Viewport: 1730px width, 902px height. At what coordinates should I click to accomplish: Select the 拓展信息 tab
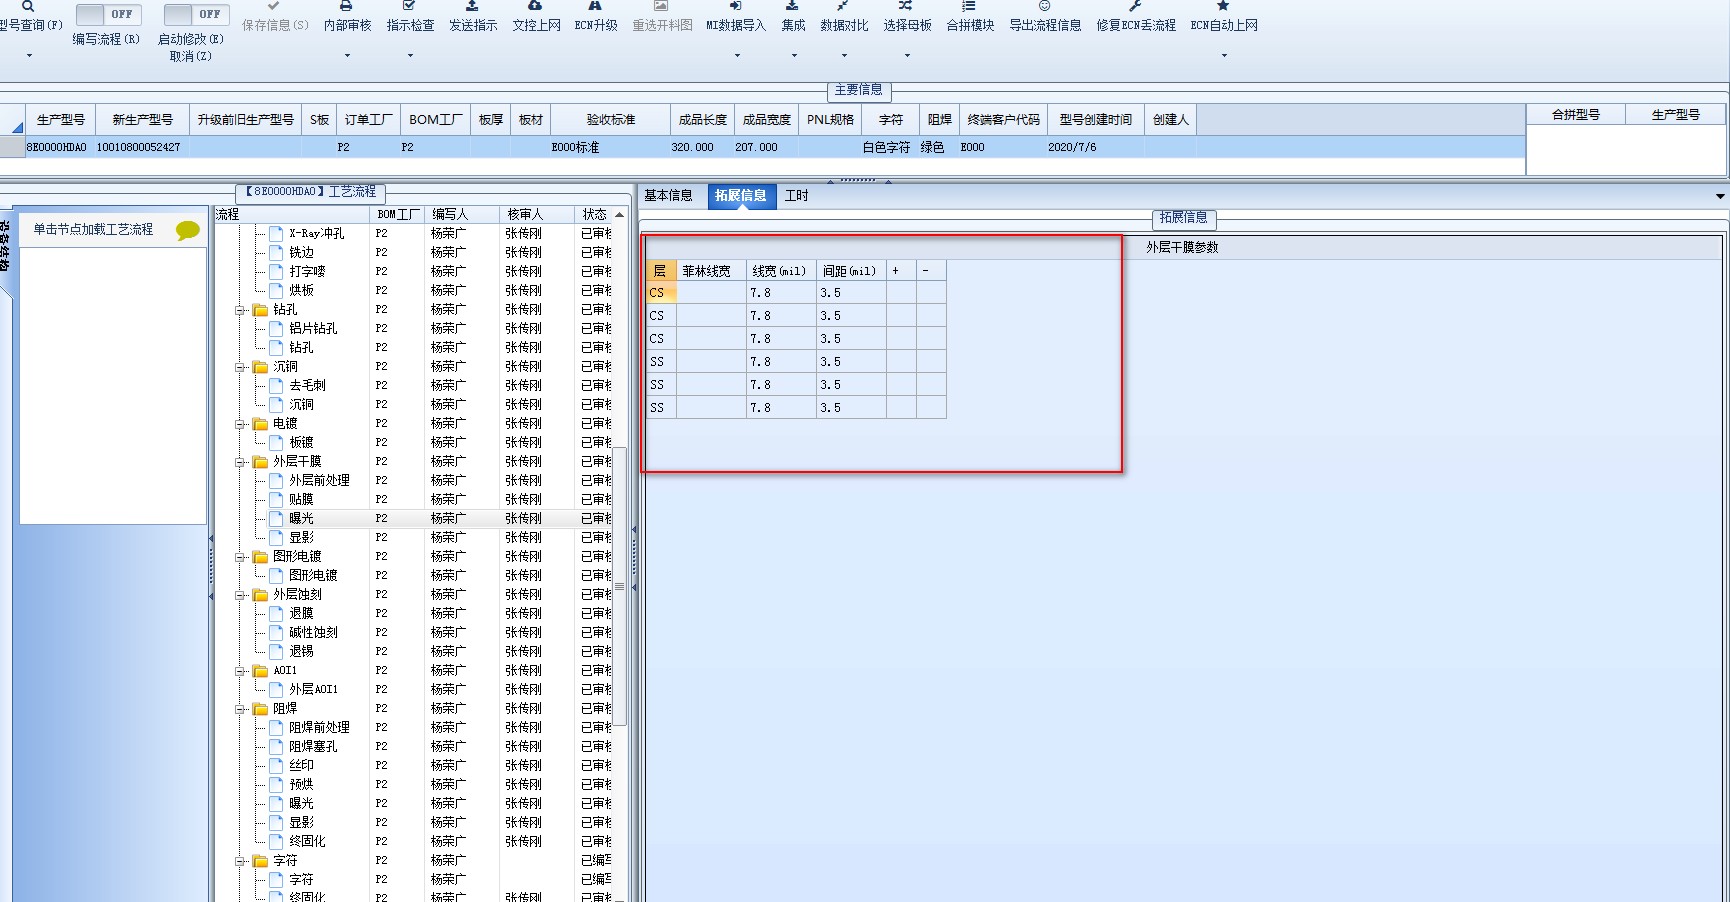[x=740, y=196]
